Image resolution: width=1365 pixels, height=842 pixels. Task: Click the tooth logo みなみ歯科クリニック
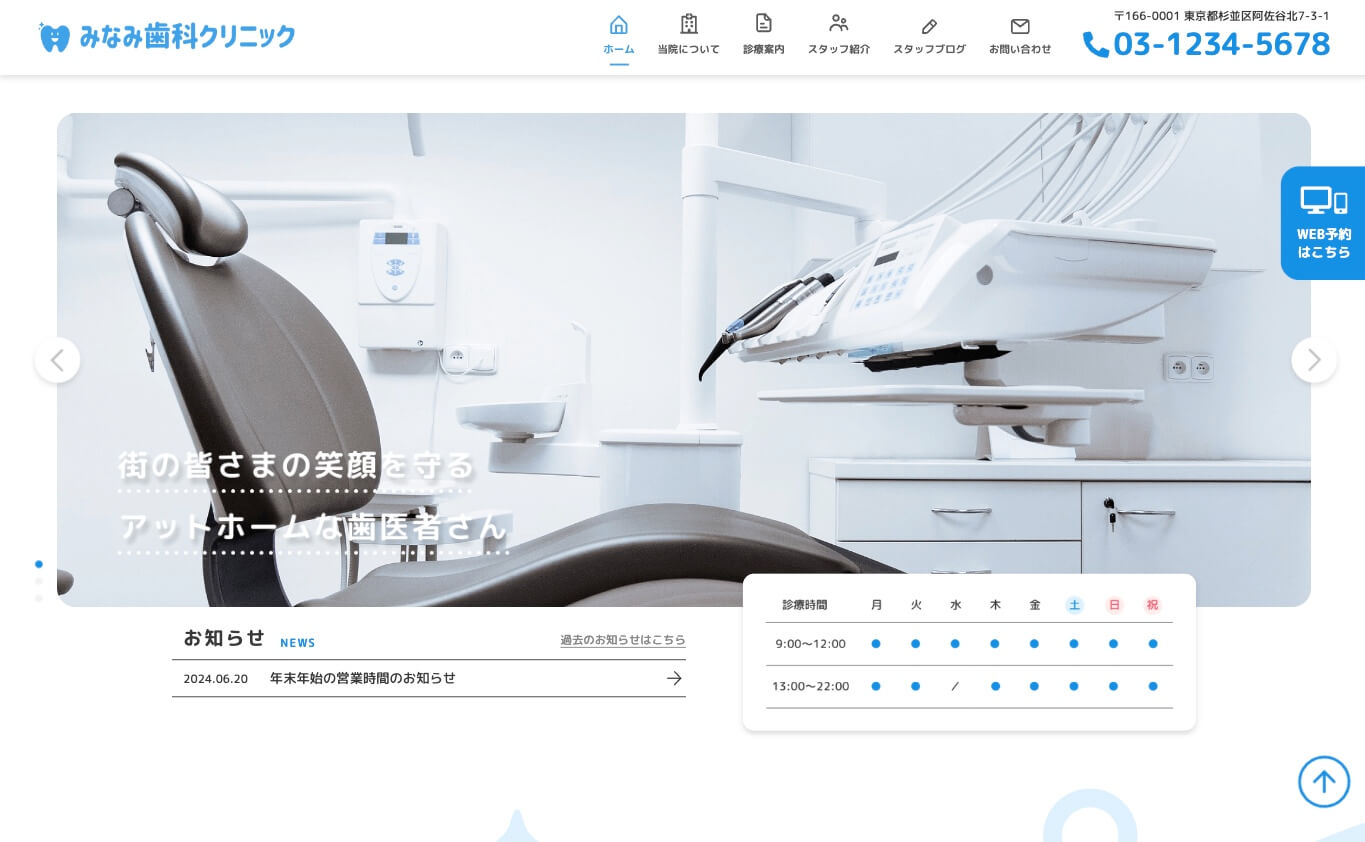tap(167, 37)
